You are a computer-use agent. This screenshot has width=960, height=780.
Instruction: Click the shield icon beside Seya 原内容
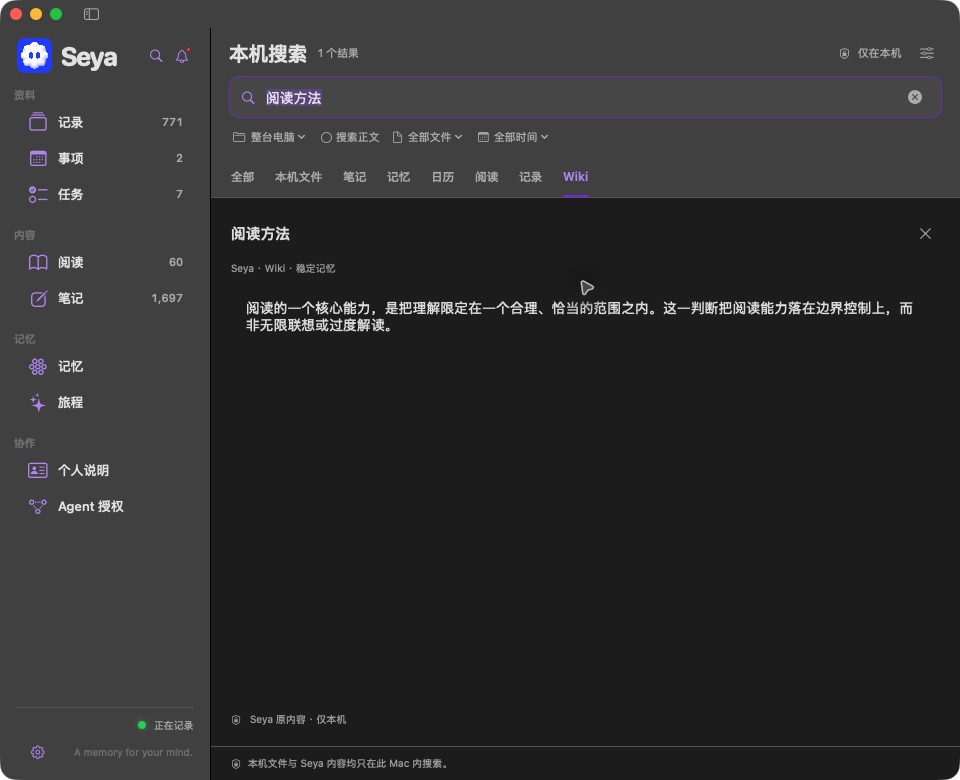click(236, 720)
